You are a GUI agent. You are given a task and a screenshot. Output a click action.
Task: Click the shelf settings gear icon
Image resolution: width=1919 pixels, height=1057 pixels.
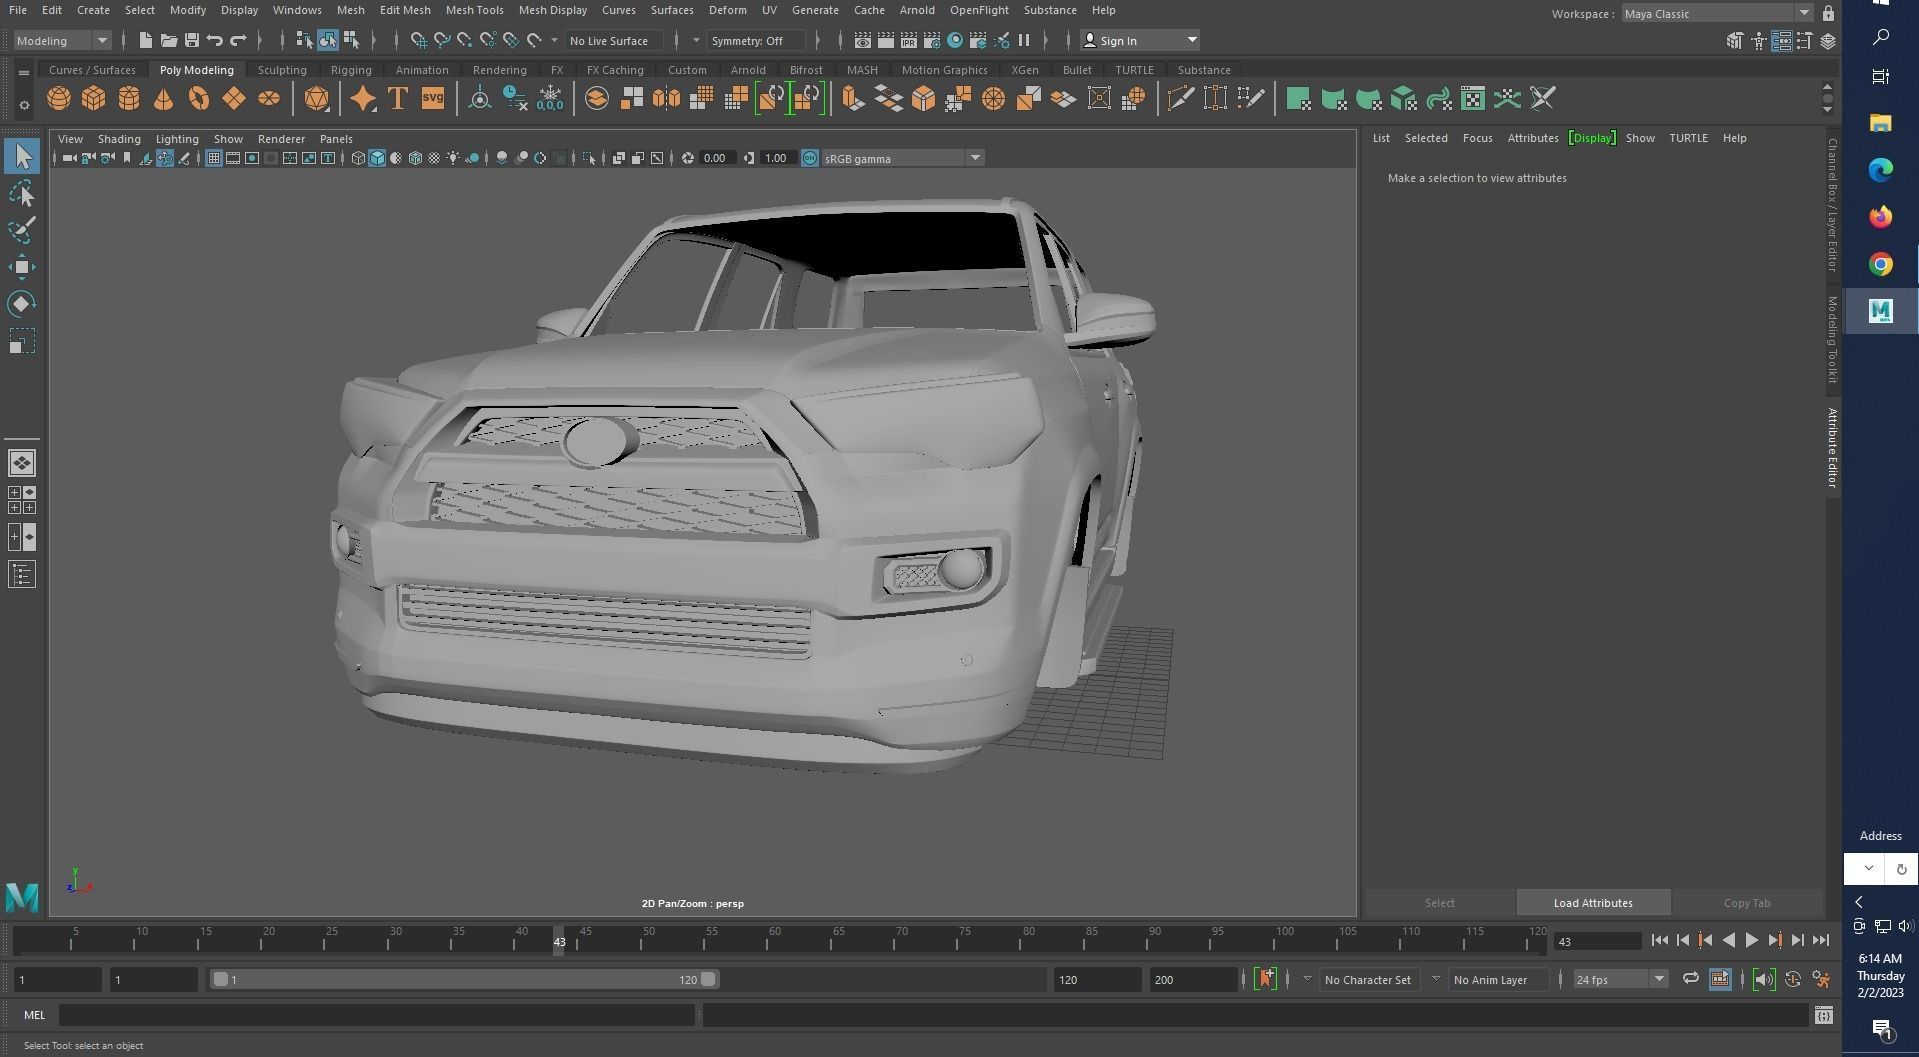(x=24, y=105)
